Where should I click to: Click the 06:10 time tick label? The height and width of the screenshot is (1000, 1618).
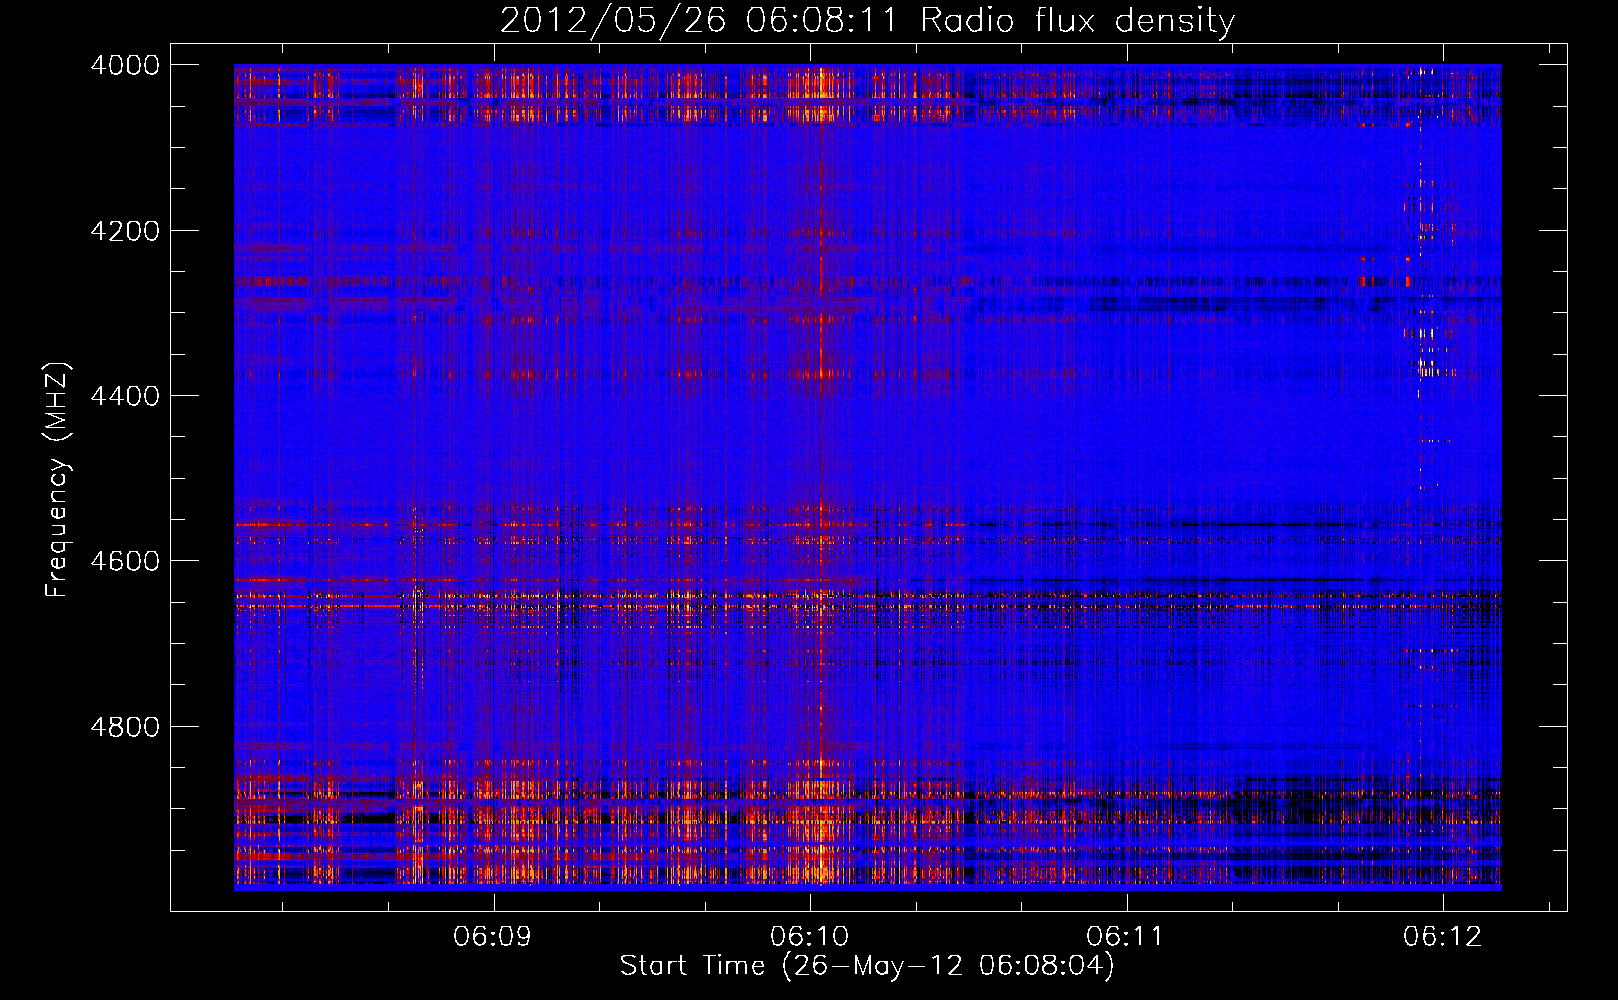[810, 936]
